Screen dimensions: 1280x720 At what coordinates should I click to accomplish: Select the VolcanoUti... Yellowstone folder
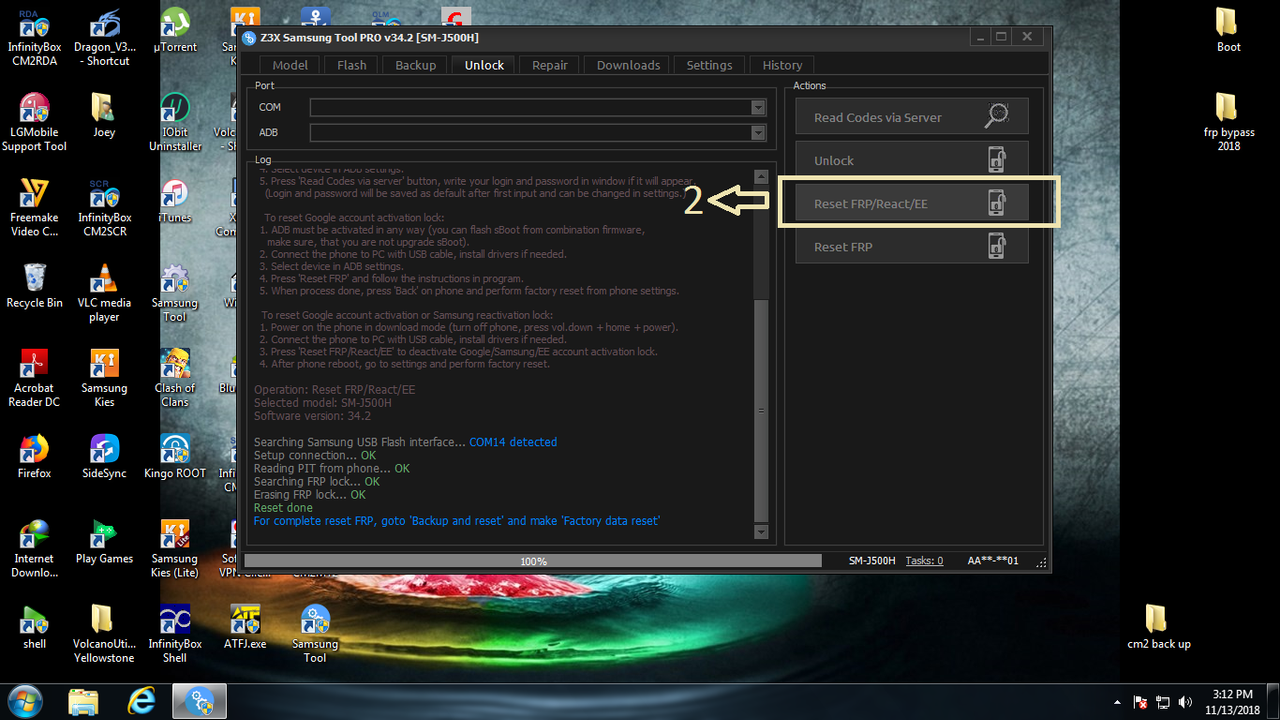[104, 634]
